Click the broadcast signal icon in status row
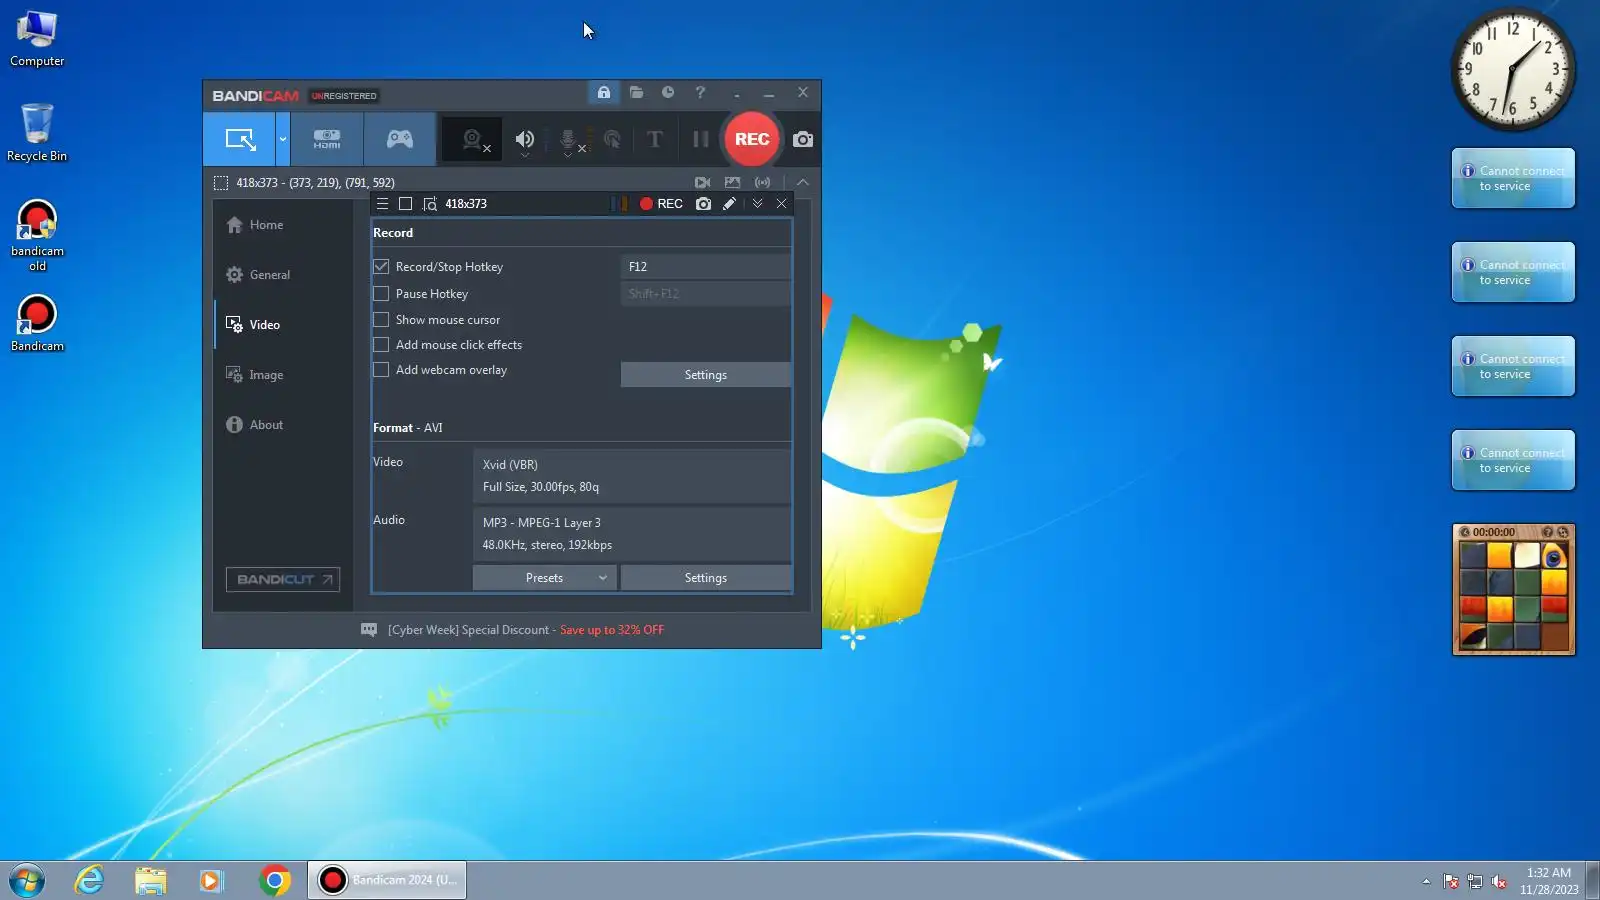 click(763, 183)
